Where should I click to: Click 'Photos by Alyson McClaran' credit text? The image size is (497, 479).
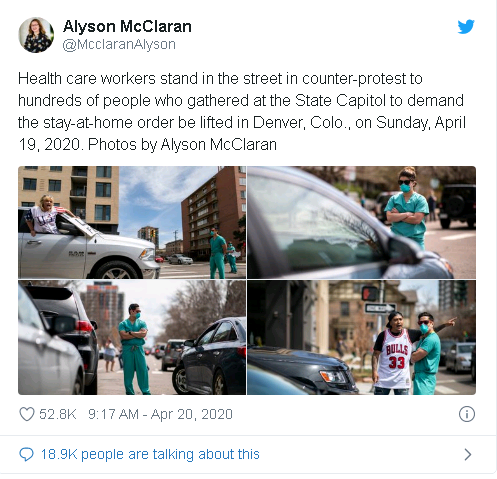click(182, 145)
